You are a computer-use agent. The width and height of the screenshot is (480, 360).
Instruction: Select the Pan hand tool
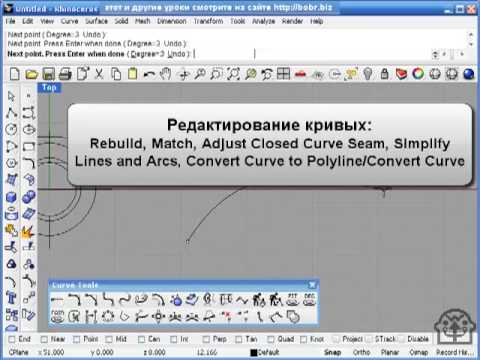[165, 74]
